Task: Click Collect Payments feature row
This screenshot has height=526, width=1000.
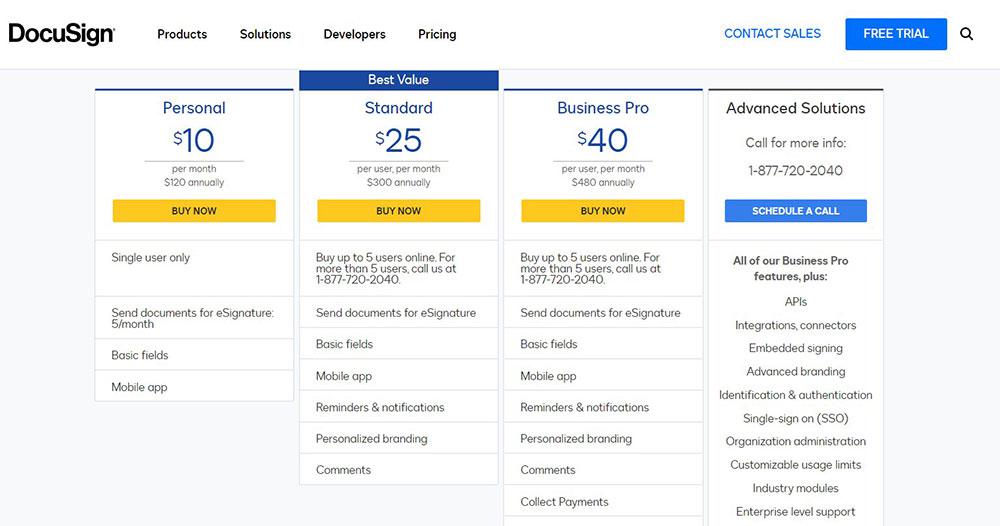Action: tap(603, 502)
